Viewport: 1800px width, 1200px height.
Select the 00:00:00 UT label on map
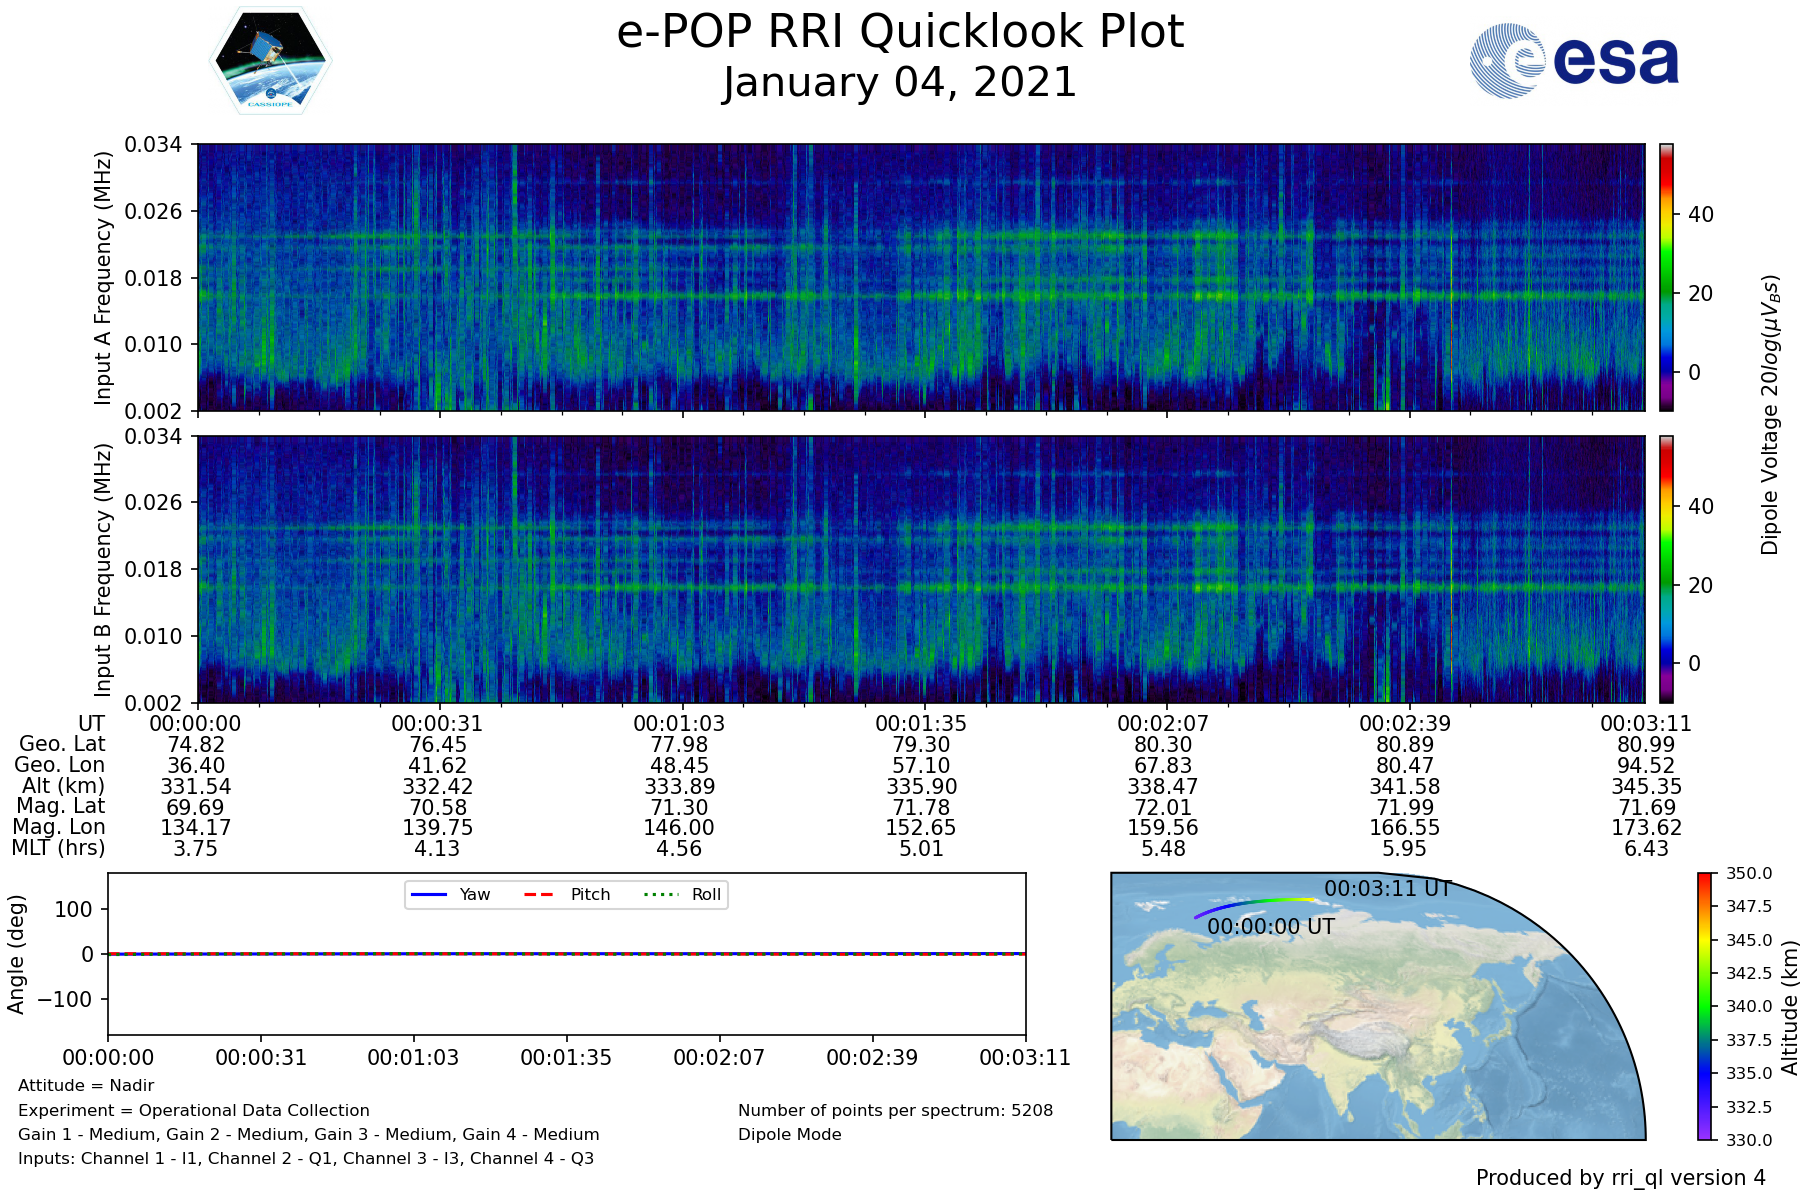(x=1270, y=927)
